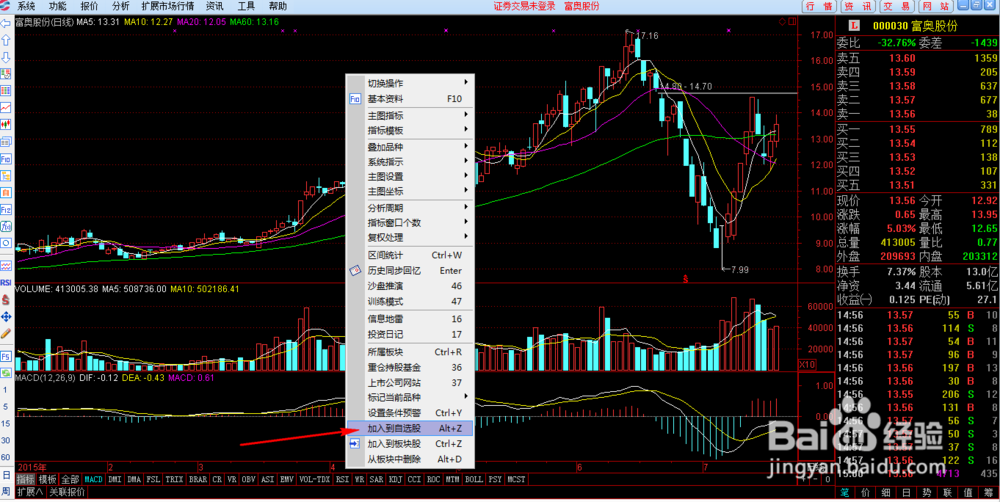Click the 交易 button at top right

tap(896, 6)
